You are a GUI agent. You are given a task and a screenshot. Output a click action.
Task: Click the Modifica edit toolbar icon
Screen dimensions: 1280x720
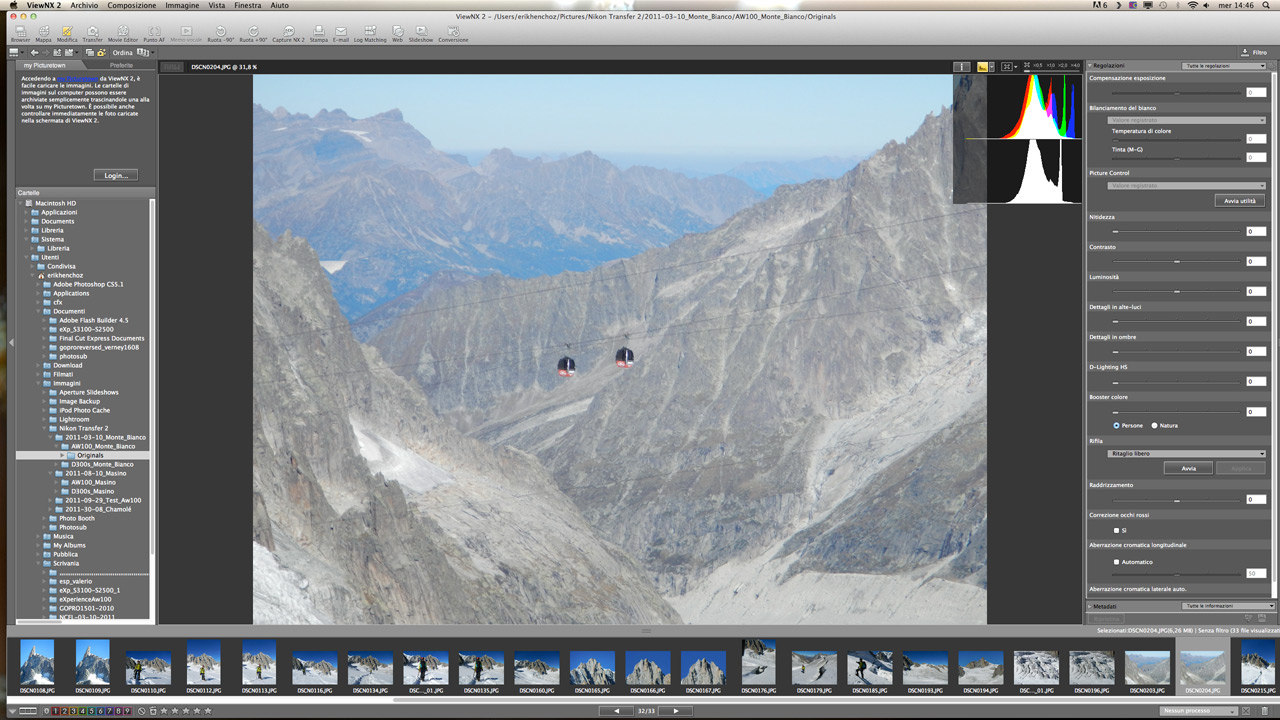click(67, 34)
